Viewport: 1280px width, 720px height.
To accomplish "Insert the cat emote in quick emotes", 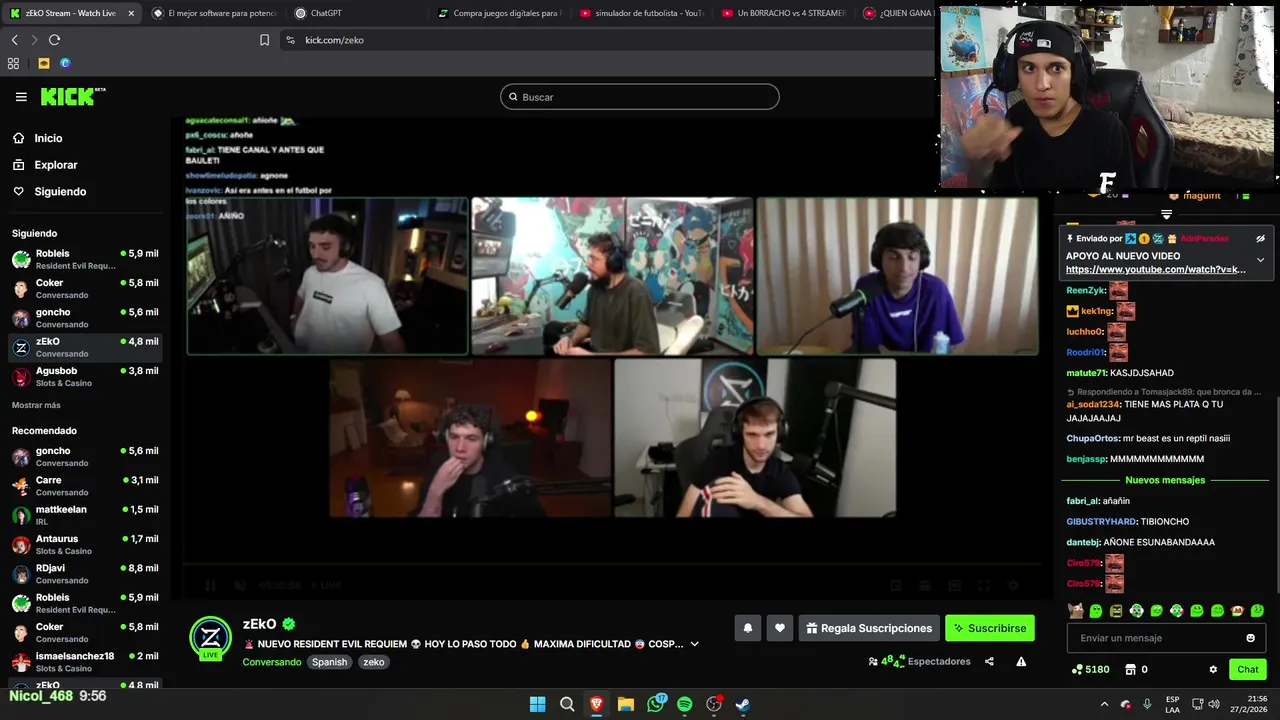I will click(x=1075, y=610).
